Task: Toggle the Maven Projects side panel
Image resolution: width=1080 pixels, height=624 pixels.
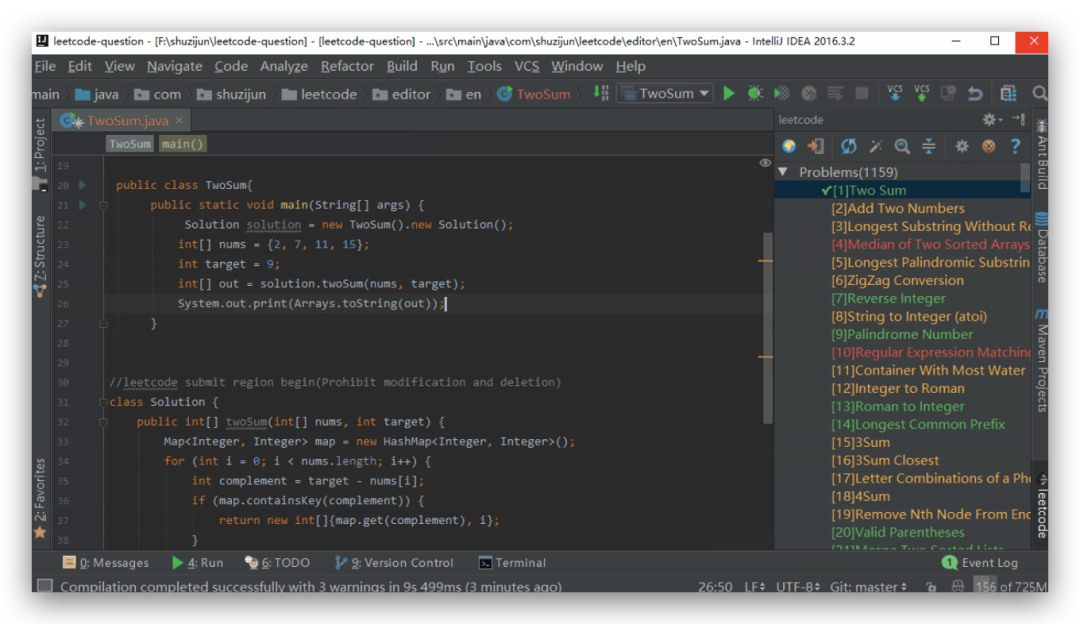Action: pos(1041,360)
